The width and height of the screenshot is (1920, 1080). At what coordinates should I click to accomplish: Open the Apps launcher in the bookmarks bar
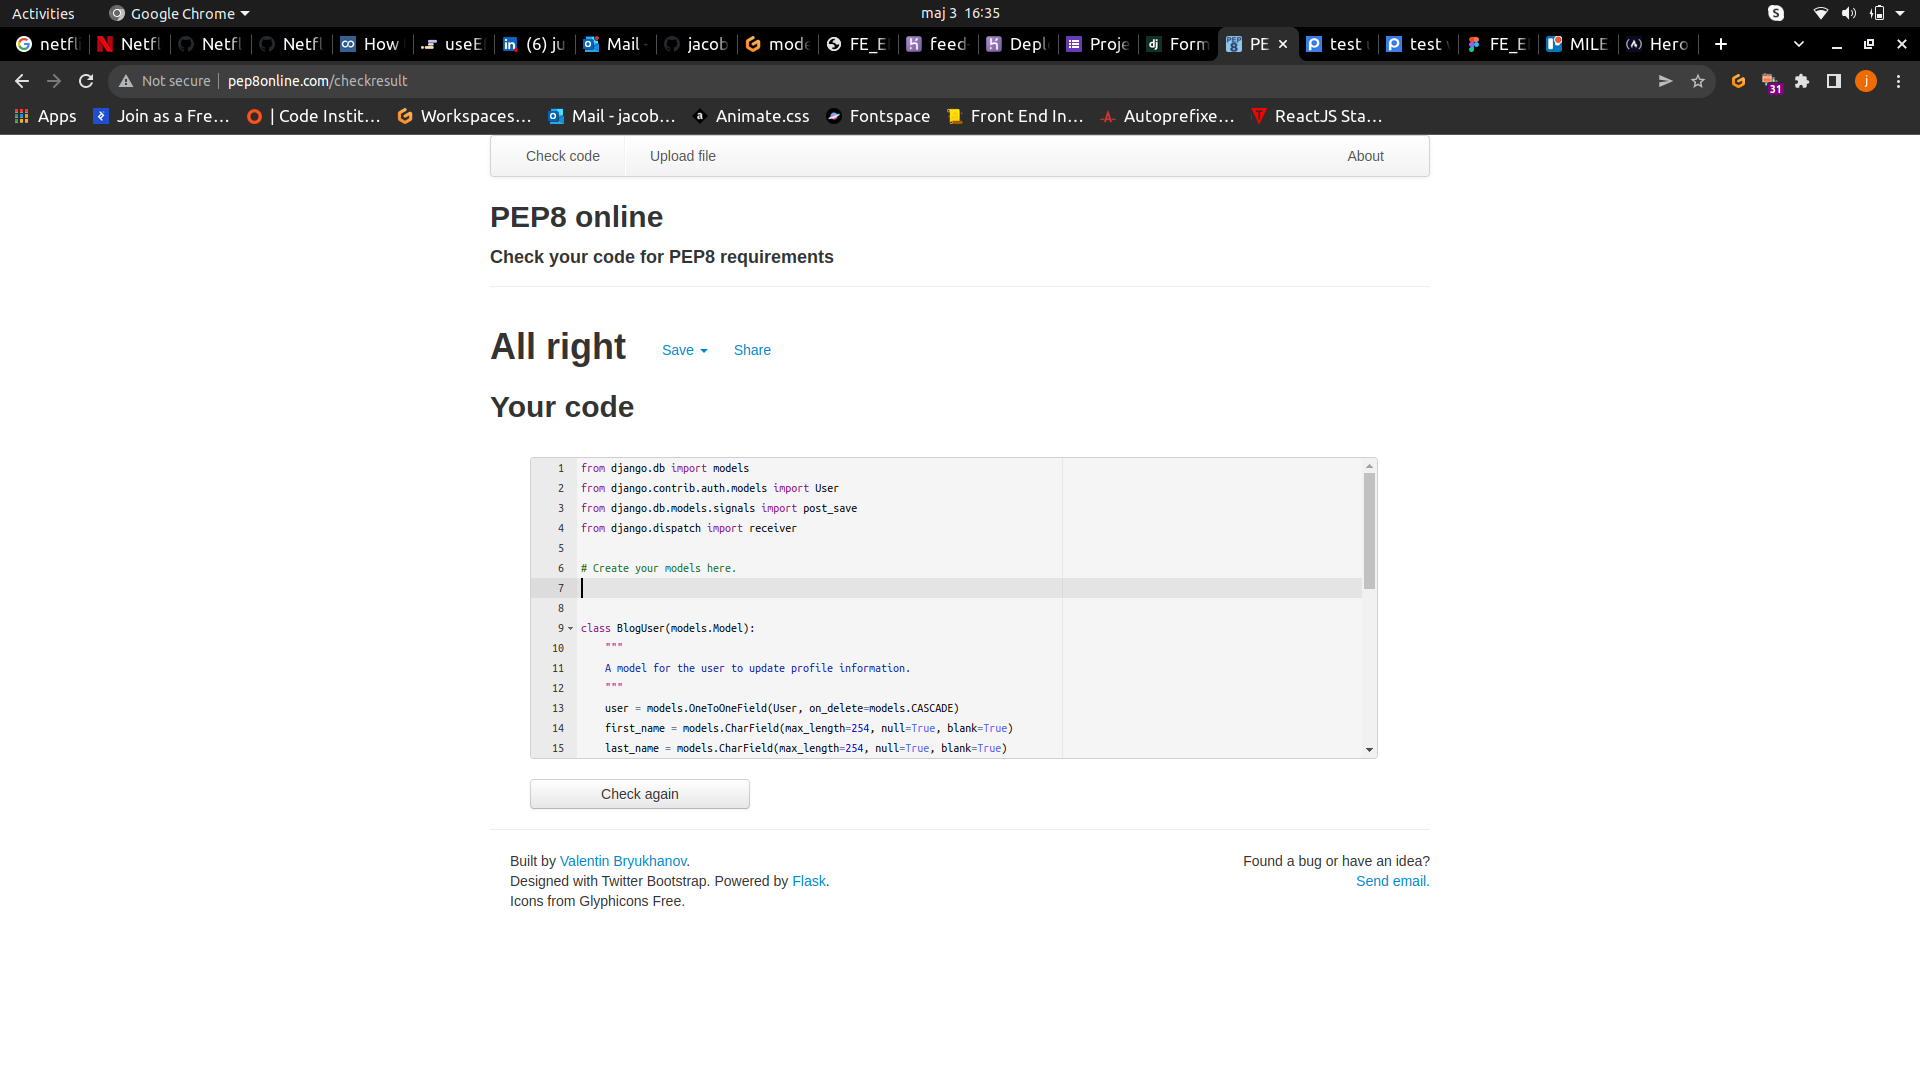click(44, 116)
